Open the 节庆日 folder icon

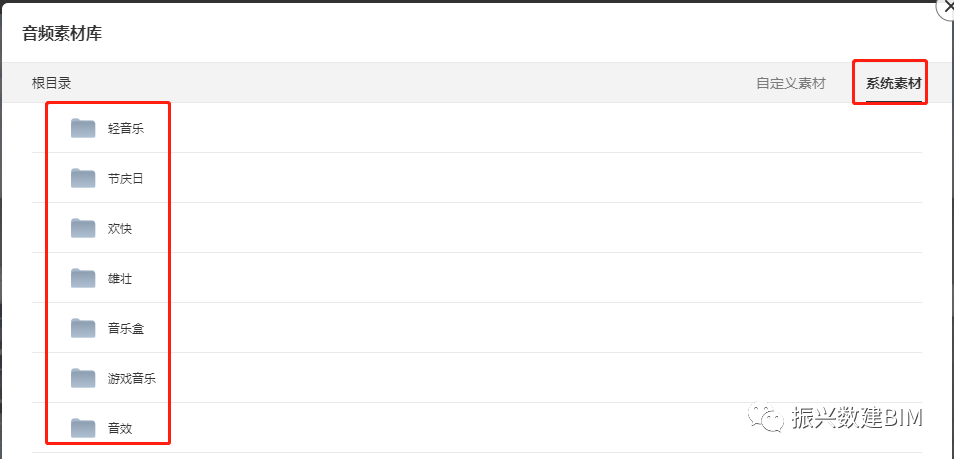pyautogui.click(x=83, y=178)
